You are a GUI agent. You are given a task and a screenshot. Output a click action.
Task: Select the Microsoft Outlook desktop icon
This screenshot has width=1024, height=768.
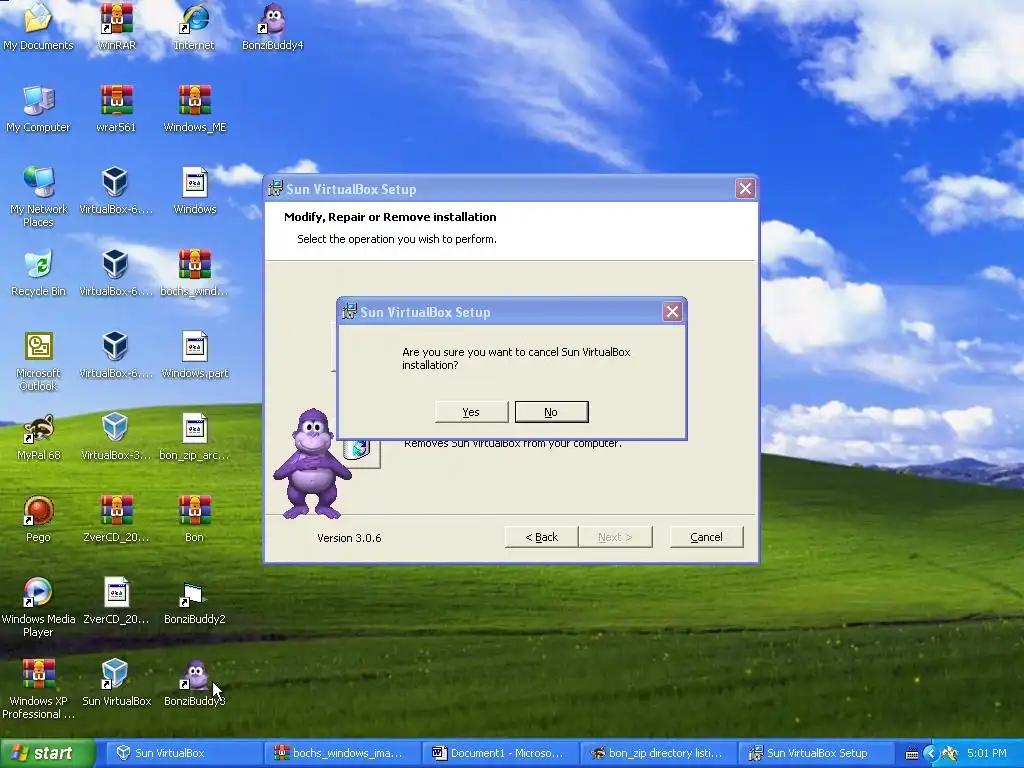(38, 361)
